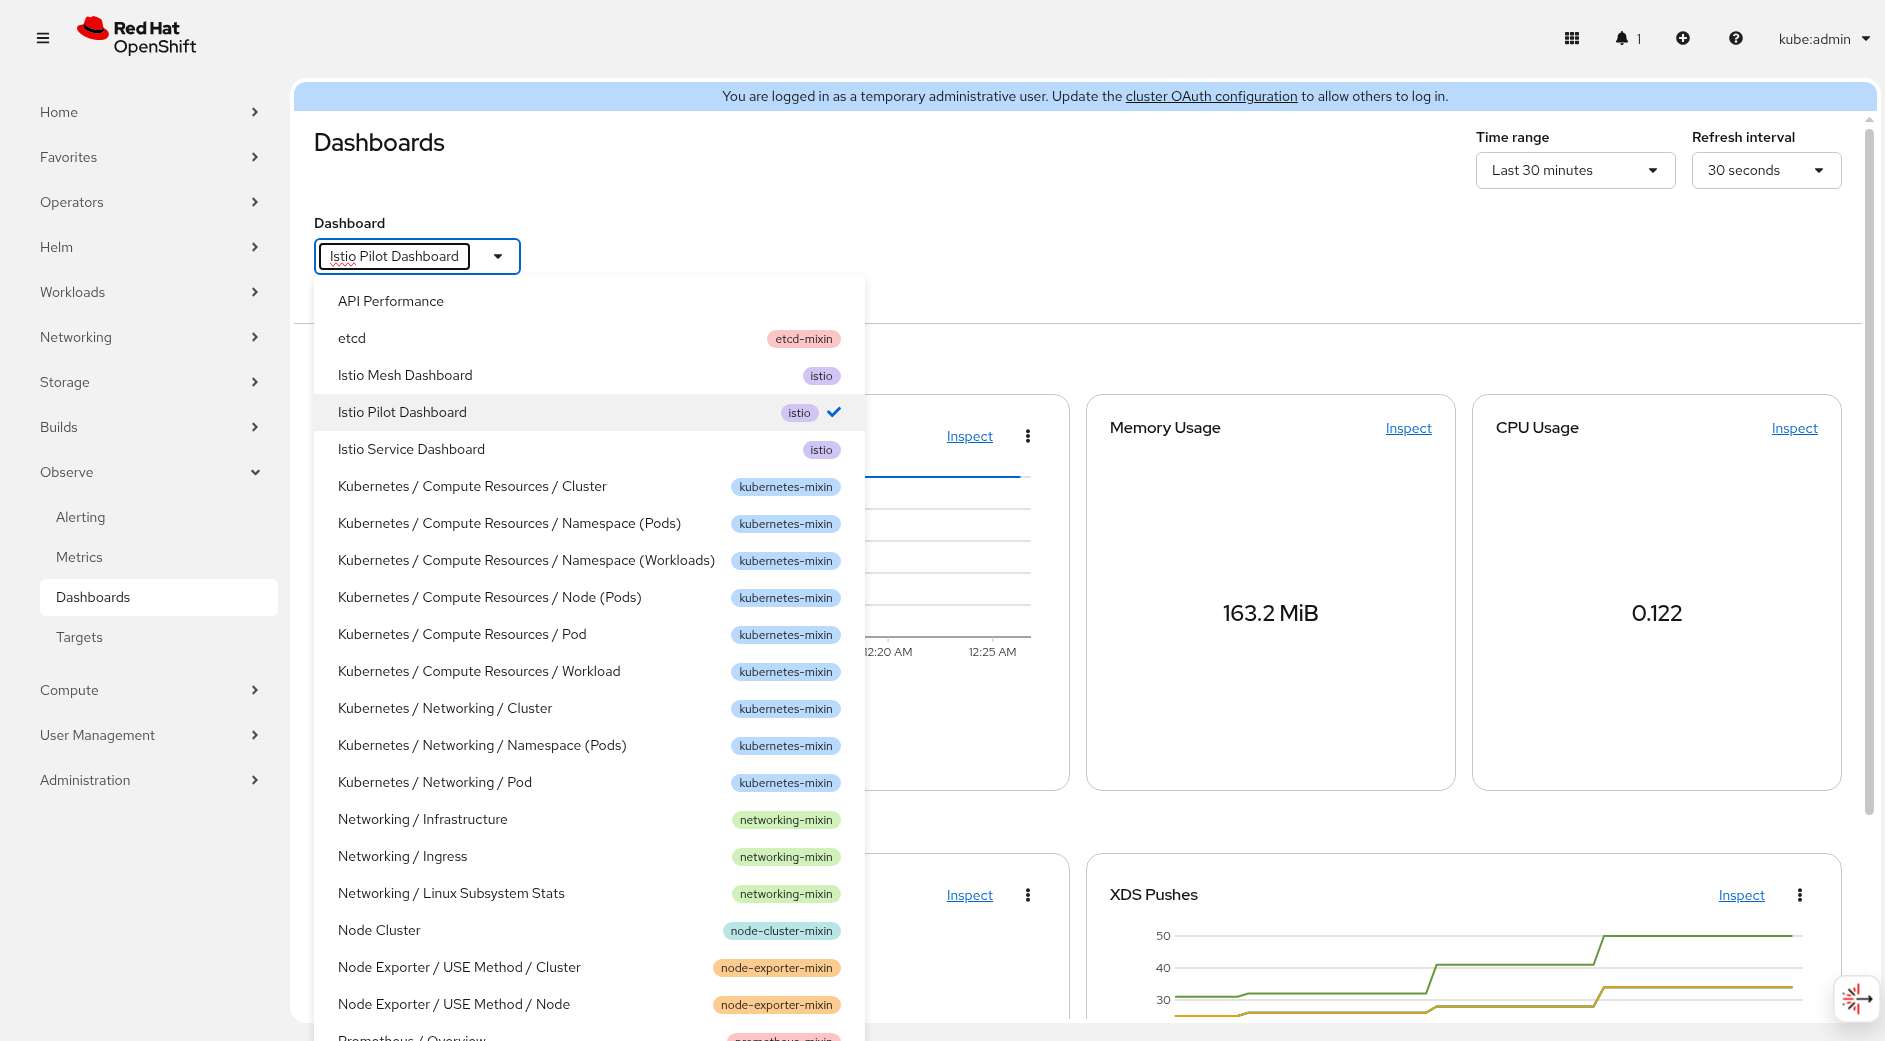1885x1041 pixels.
Task: Go to Alerting in the sidebar
Action: coord(81,517)
